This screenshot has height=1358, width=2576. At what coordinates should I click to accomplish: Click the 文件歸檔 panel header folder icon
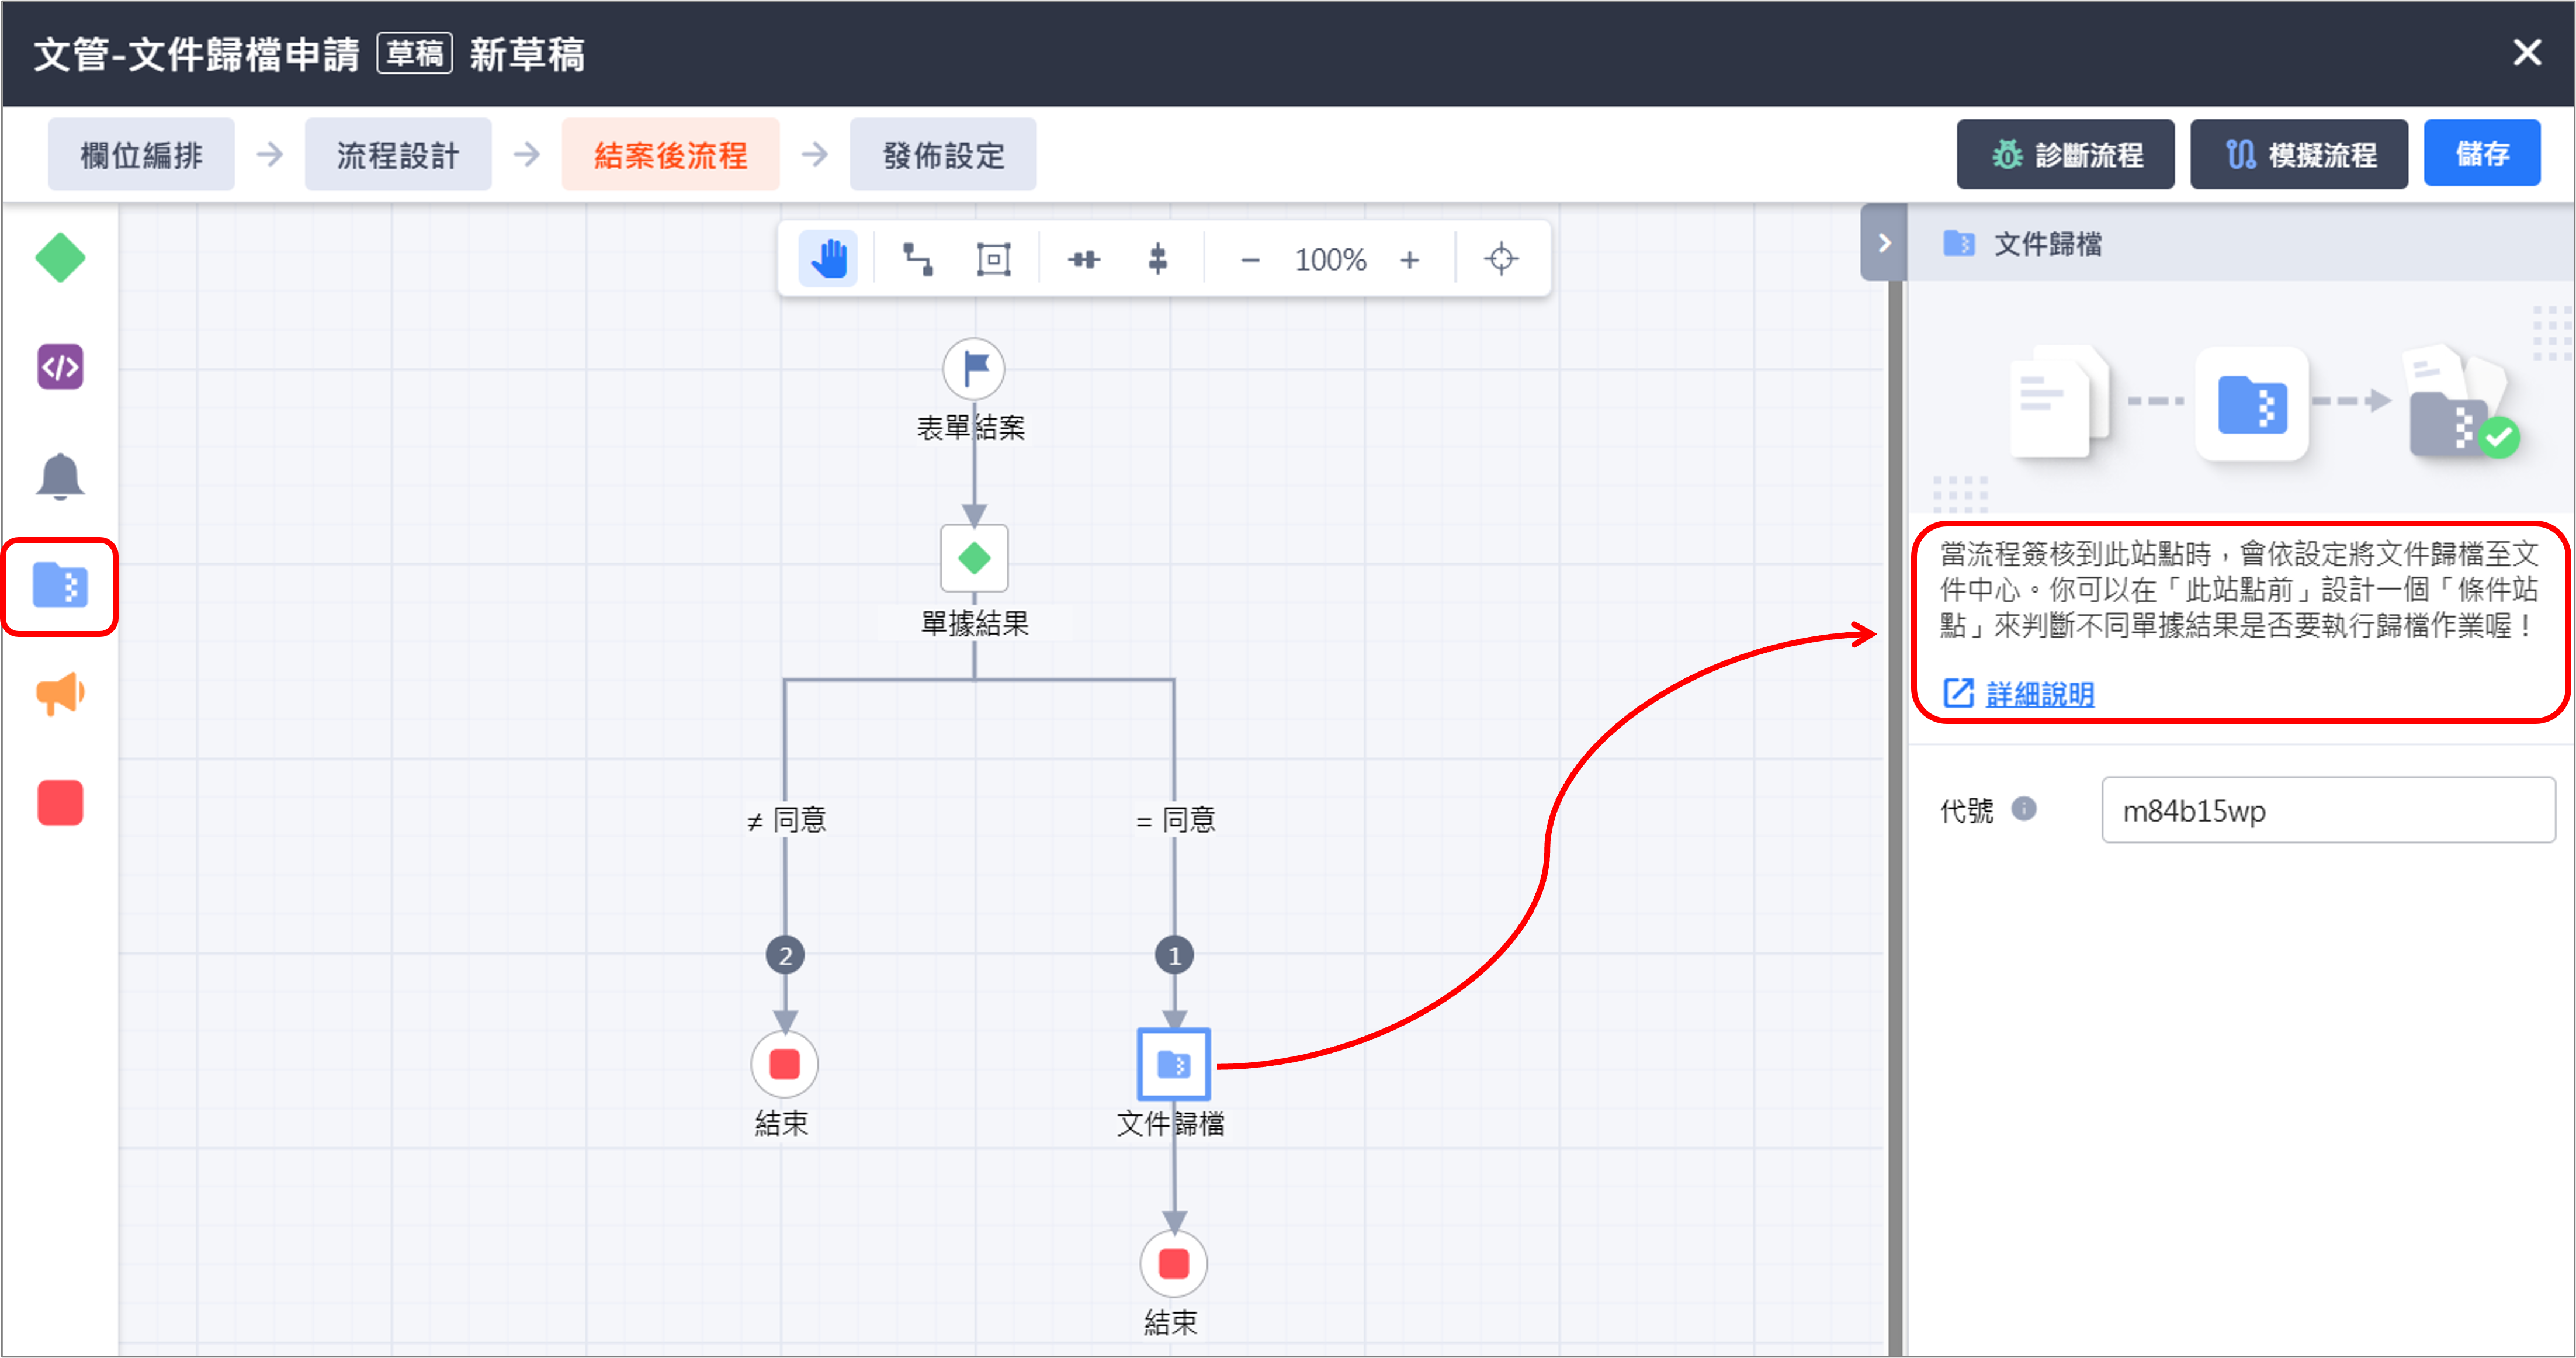click(x=1958, y=243)
